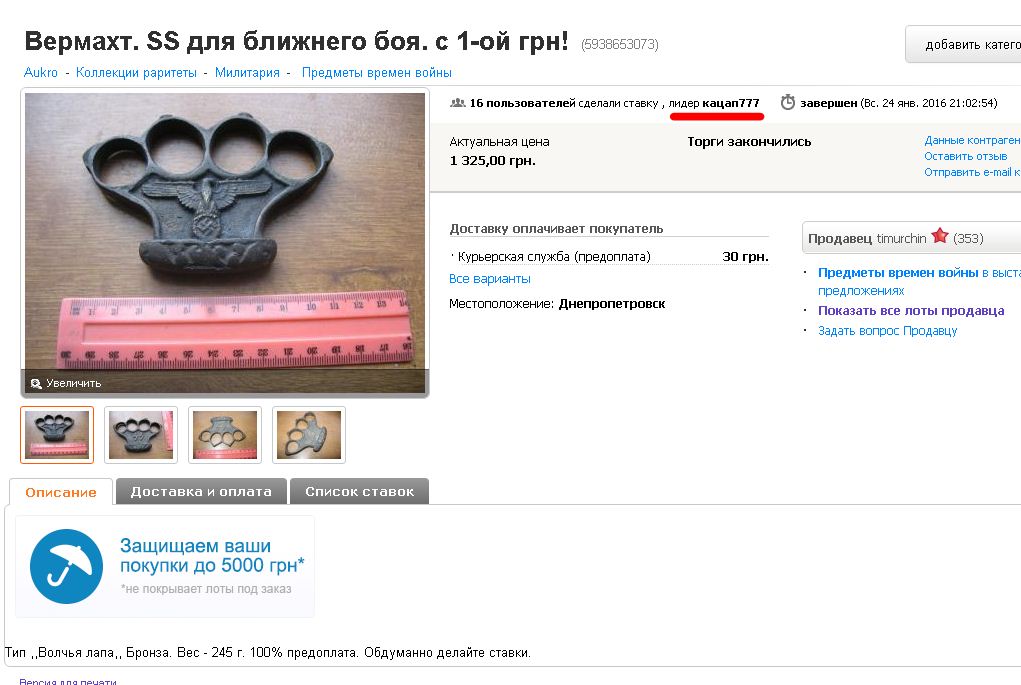The height and width of the screenshot is (685, 1021).
Task: Click the seller's red star rating icon
Action: tap(940, 236)
